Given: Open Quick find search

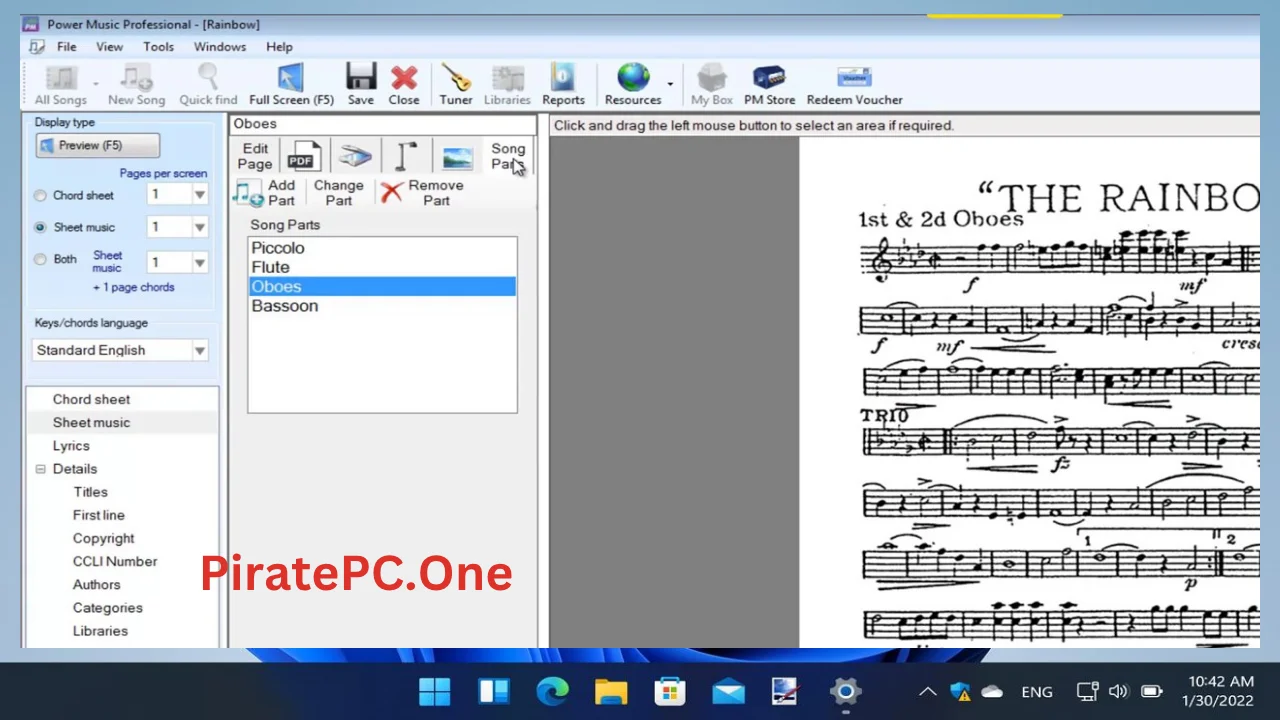Looking at the screenshot, I should pyautogui.click(x=208, y=85).
